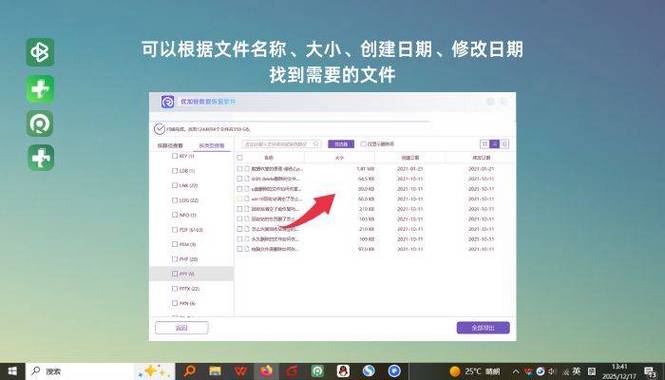Open the red swirl app on the taskbar
The width and height of the screenshot is (665, 380).
[x=292, y=372]
